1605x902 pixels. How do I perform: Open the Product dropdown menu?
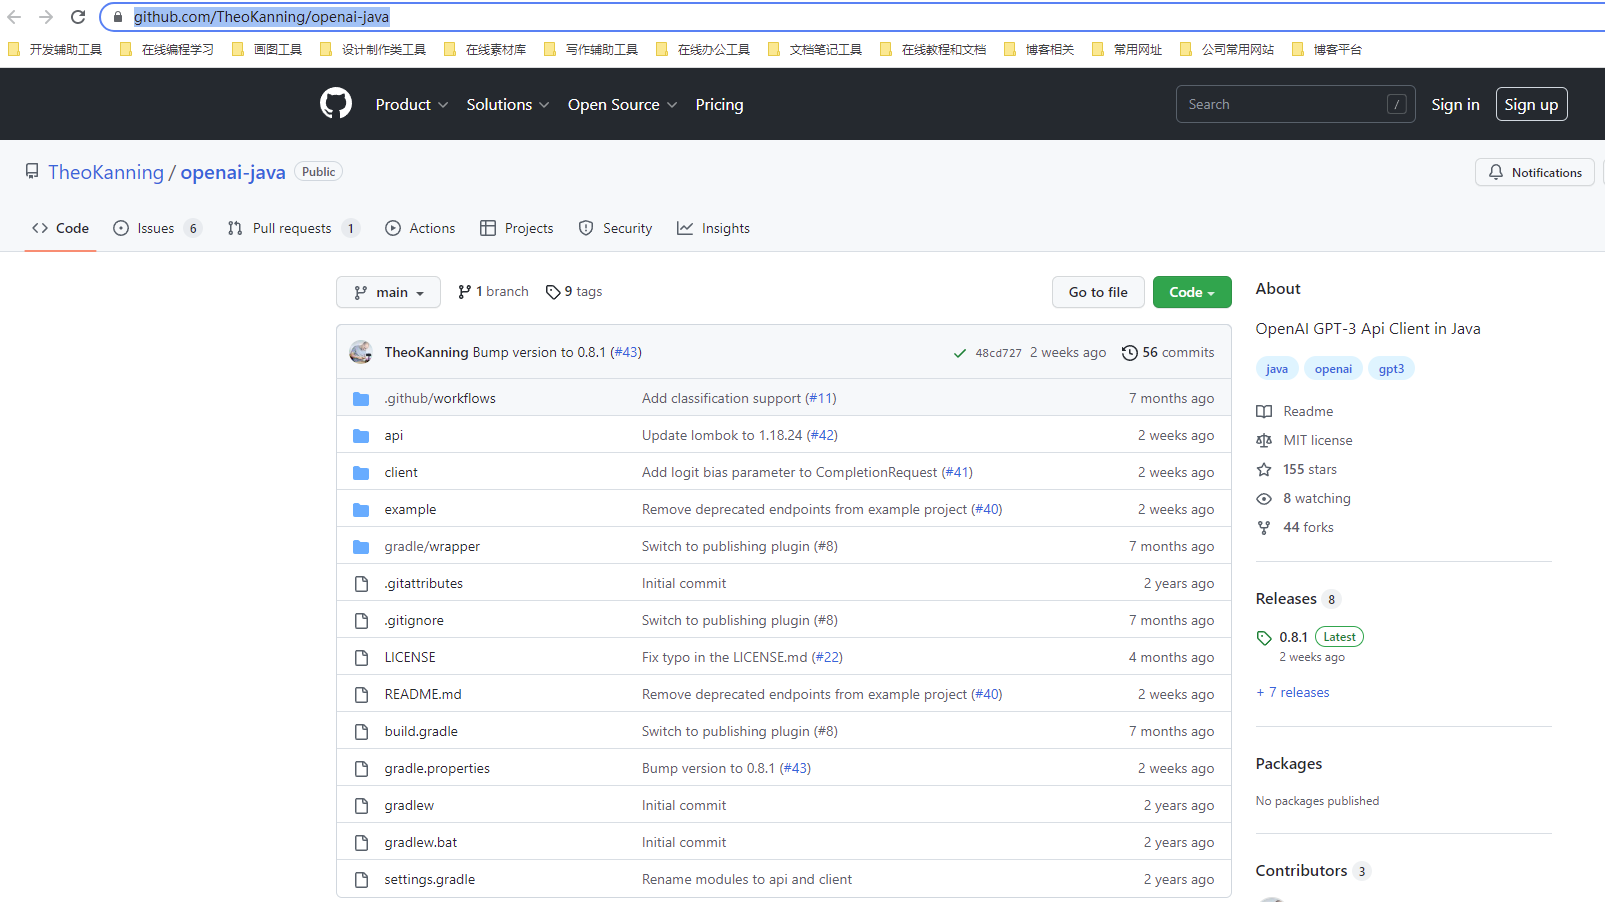tap(412, 104)
